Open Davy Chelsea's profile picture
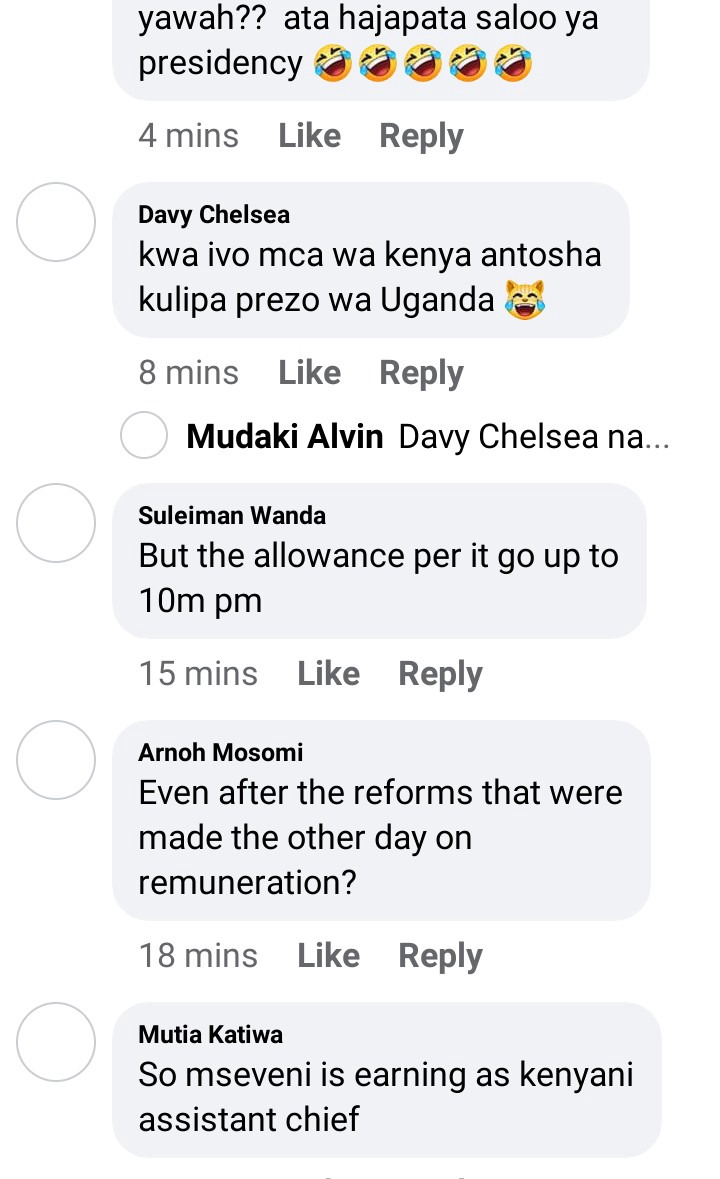720x1179 pixels. (56, 222)
